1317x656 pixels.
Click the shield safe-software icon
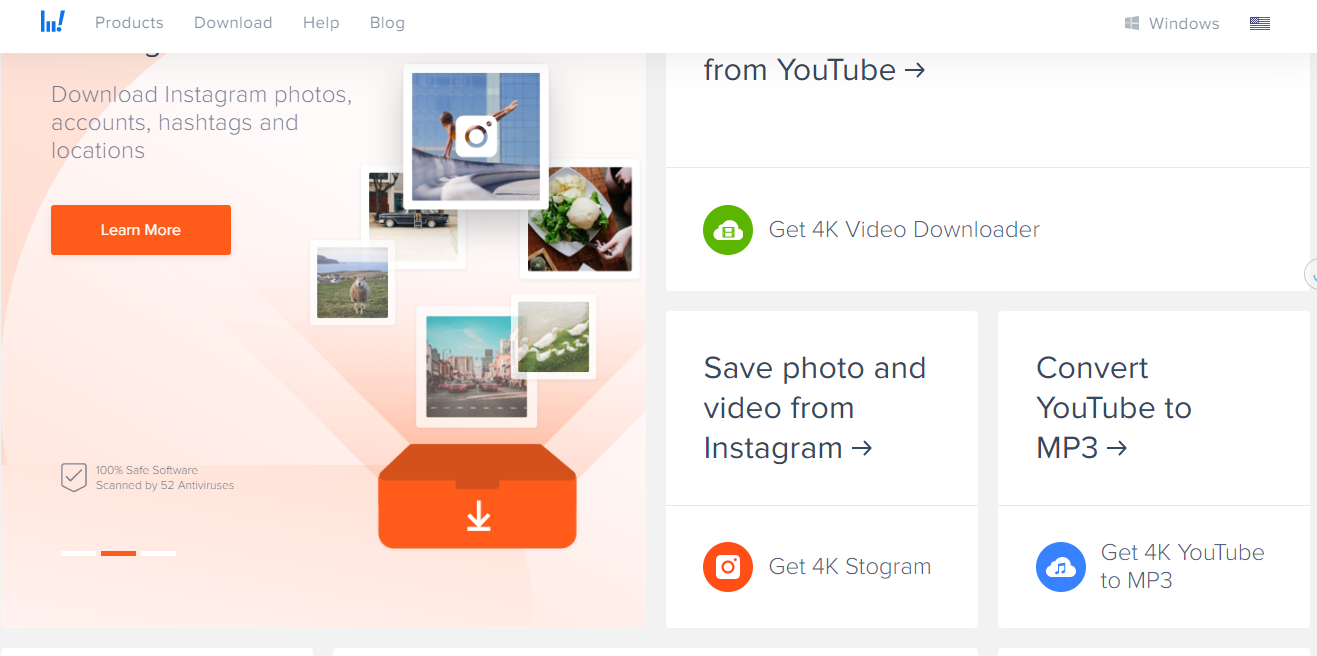click(x=74, y=477)
